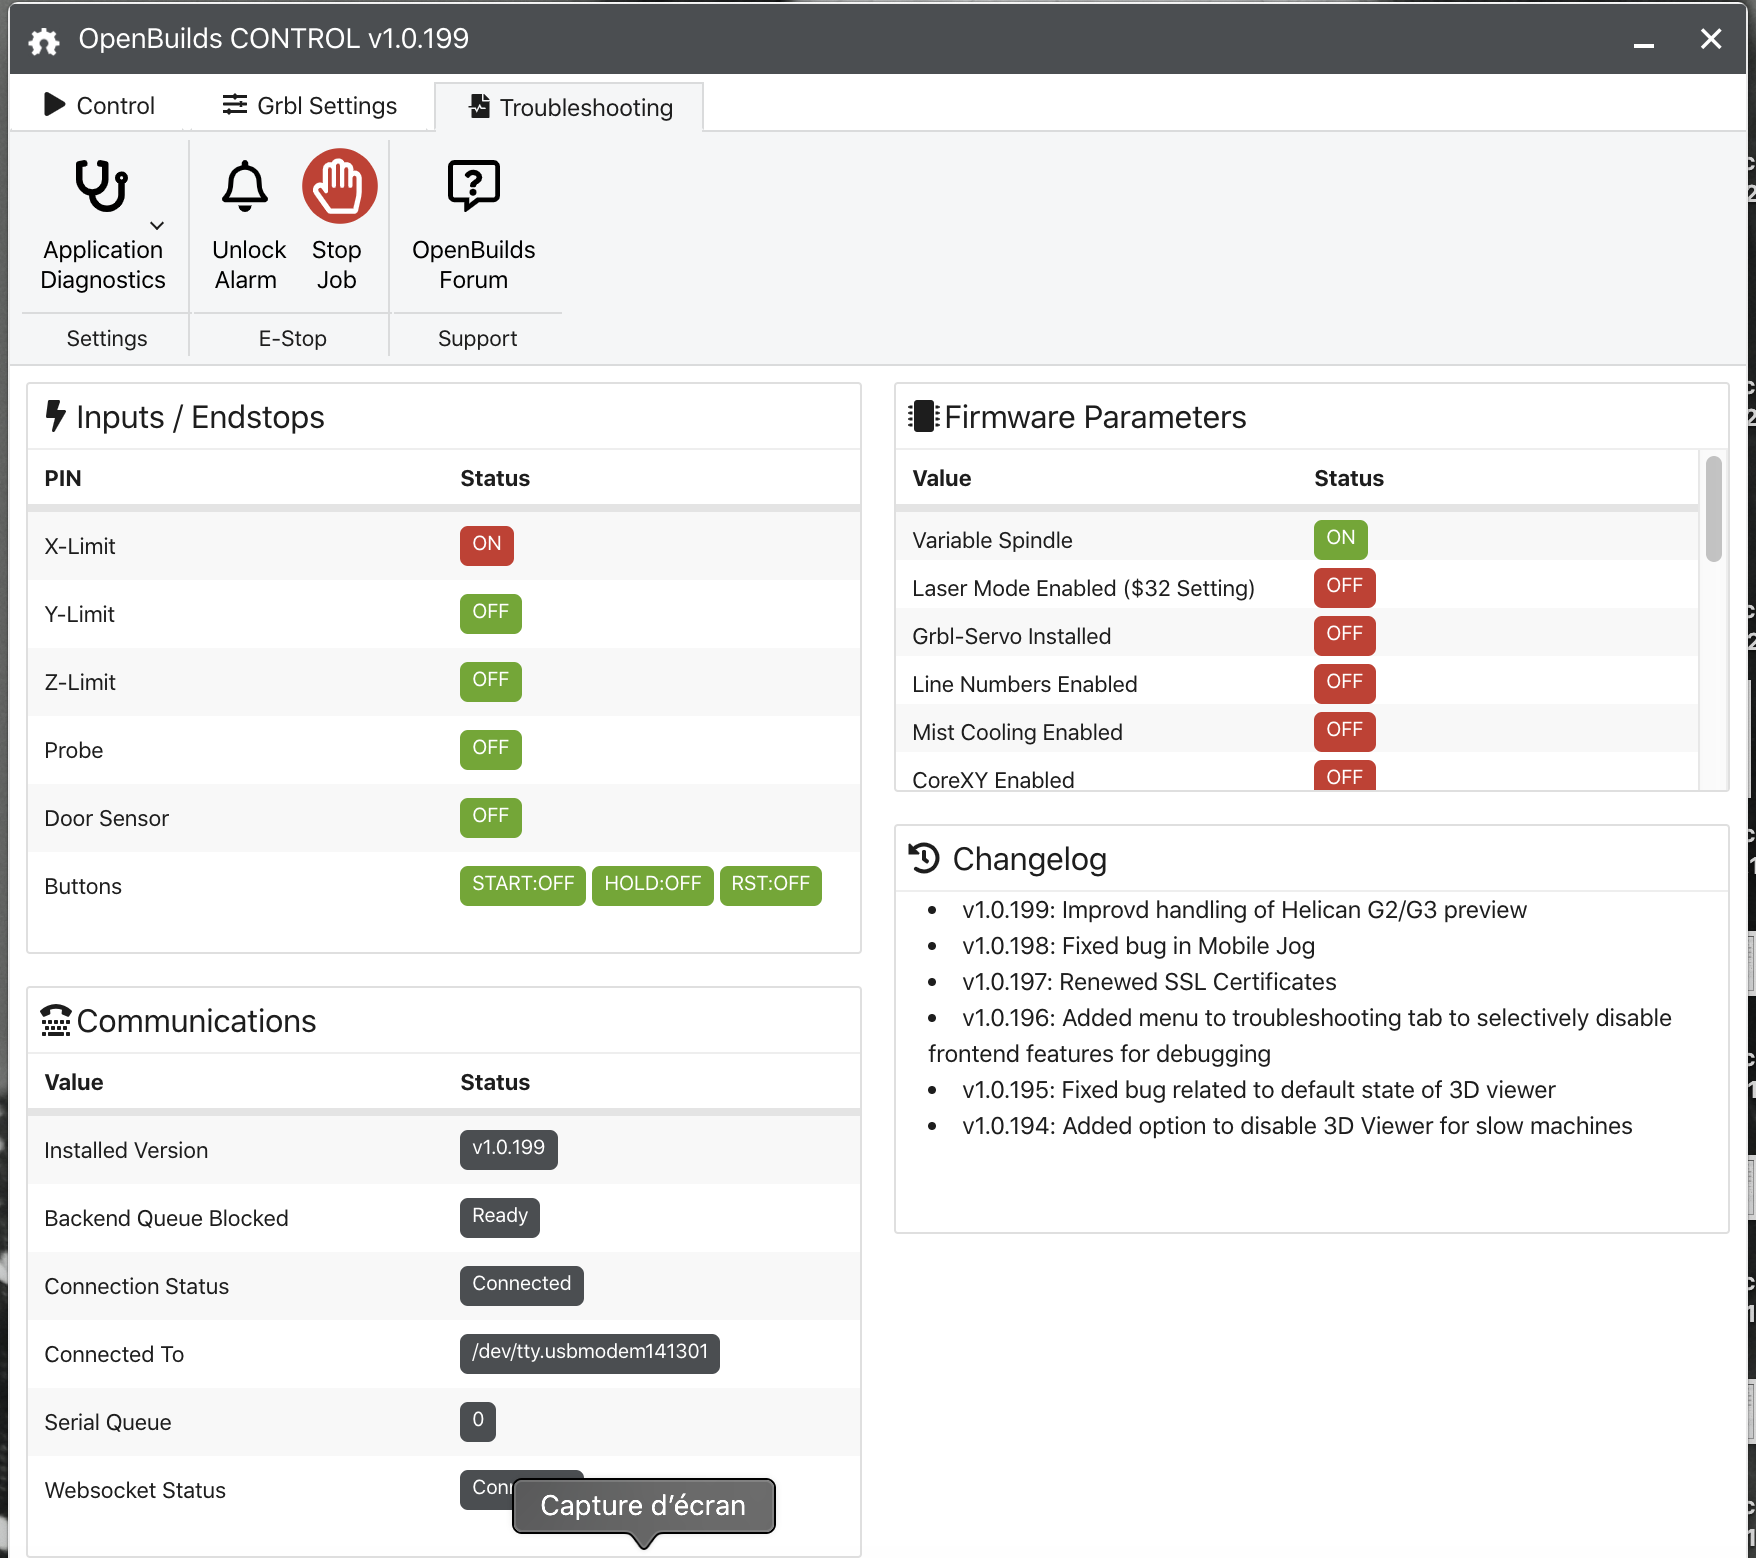Click the history icon beside Changelog
Image resolution: width=1756 pixels, height=1558 pixels.
coord(924,858)
